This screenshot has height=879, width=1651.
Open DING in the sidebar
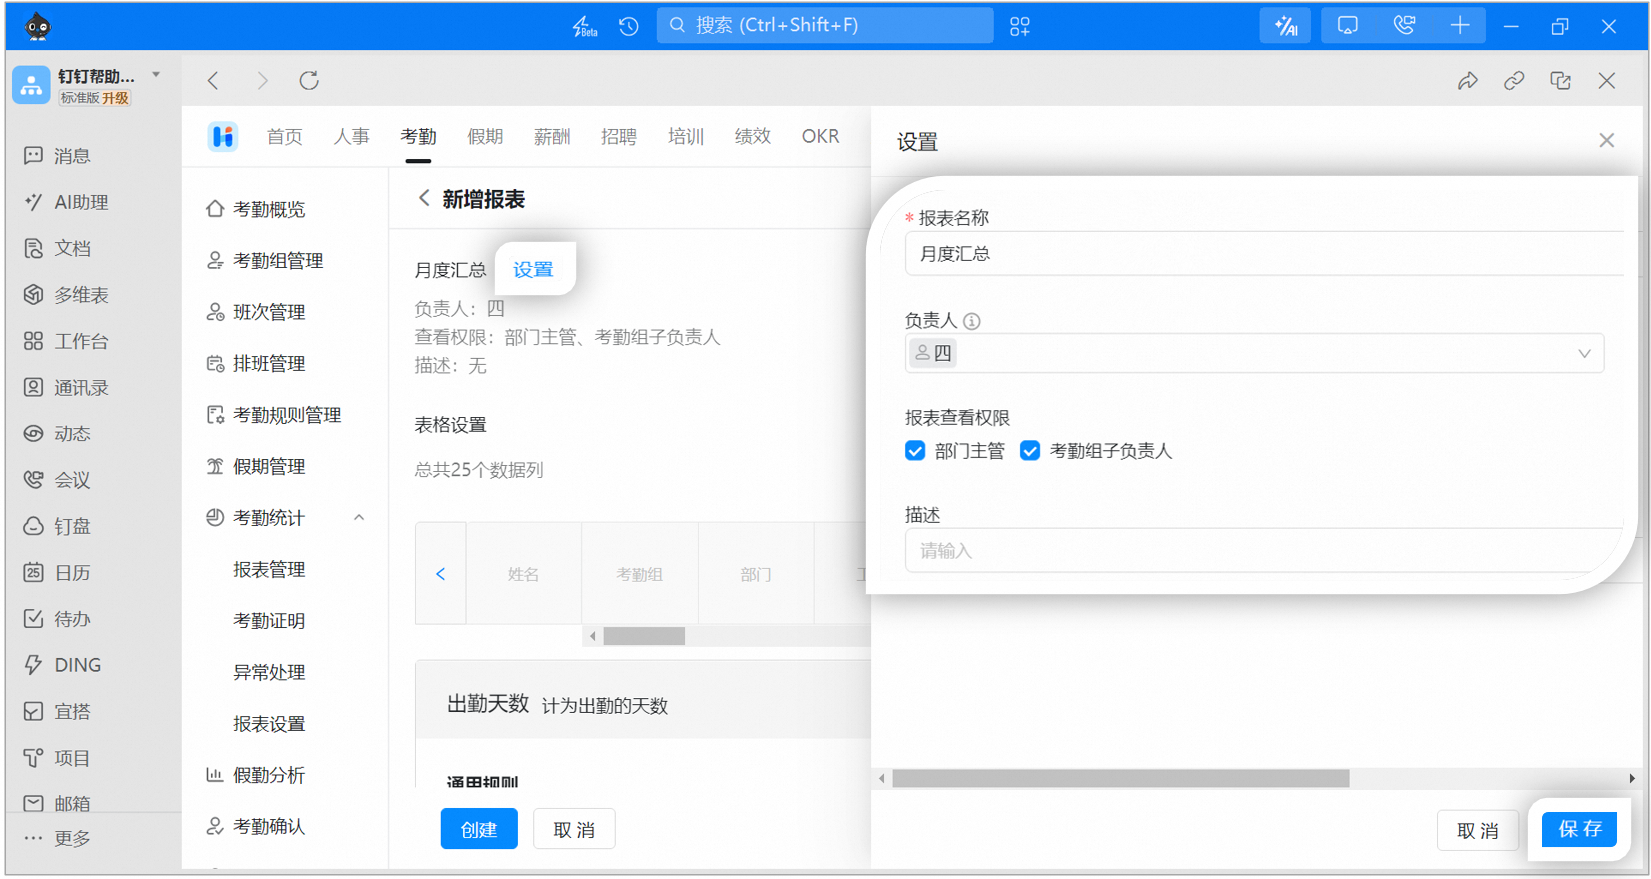62,665
